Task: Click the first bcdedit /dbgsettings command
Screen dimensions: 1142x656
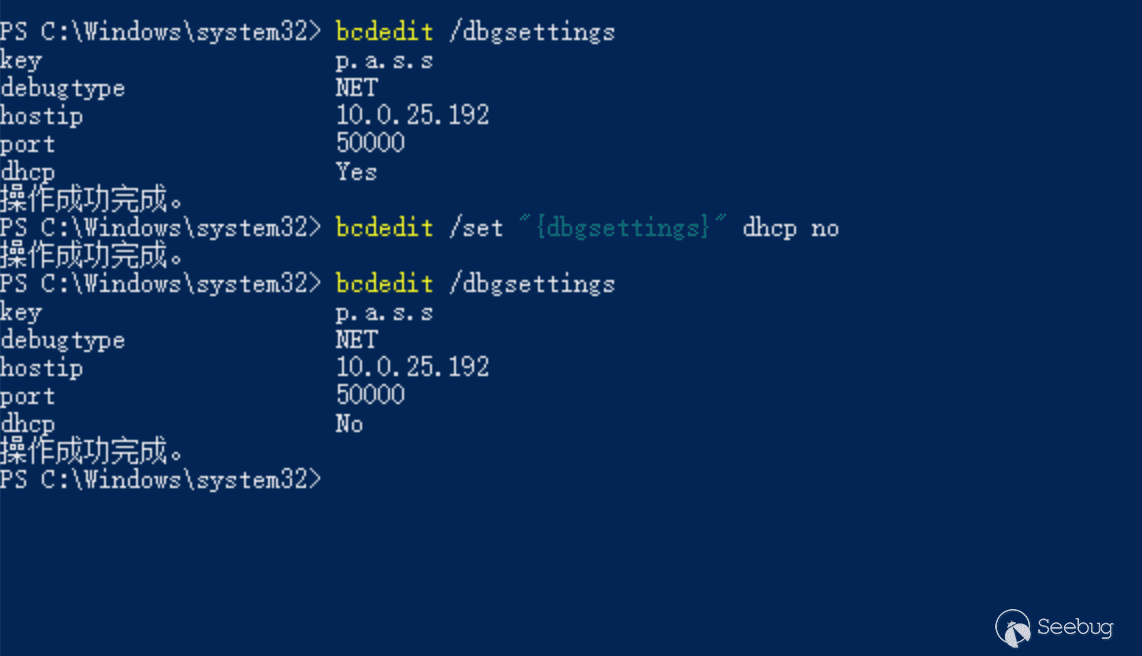Action: [475, 32]
